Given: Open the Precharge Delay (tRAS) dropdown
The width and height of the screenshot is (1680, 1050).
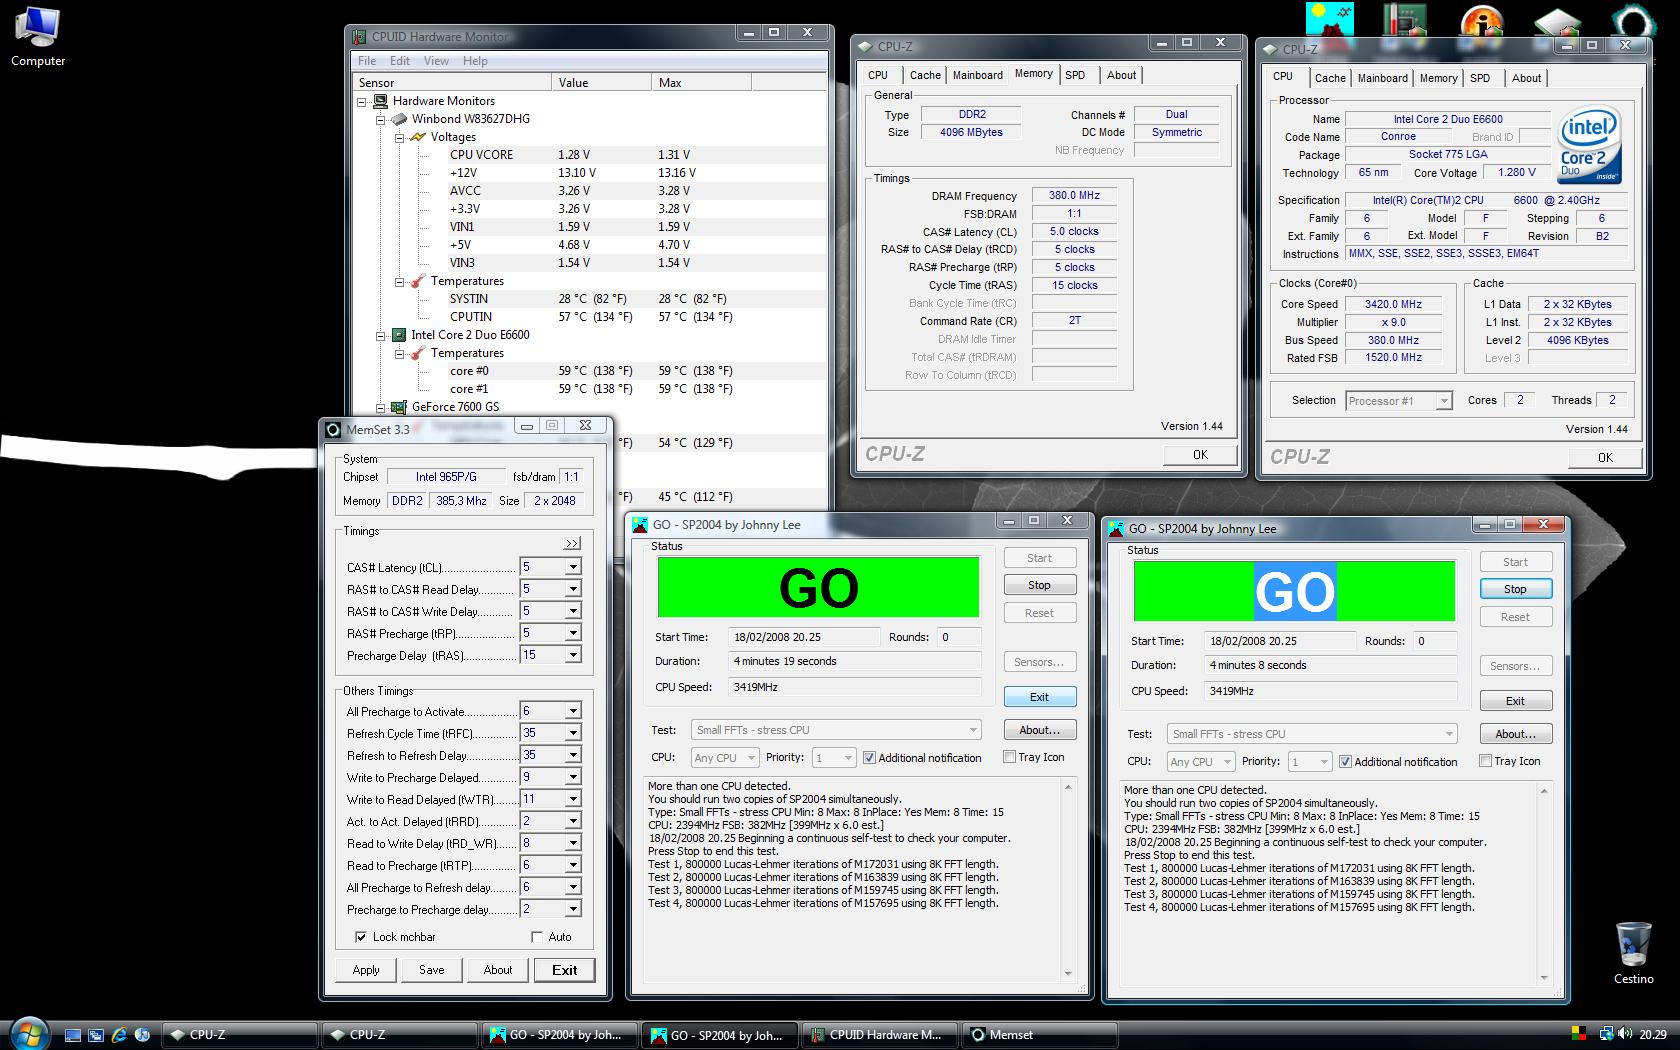Looking at the screenshot, I should [x=573, y=655].
